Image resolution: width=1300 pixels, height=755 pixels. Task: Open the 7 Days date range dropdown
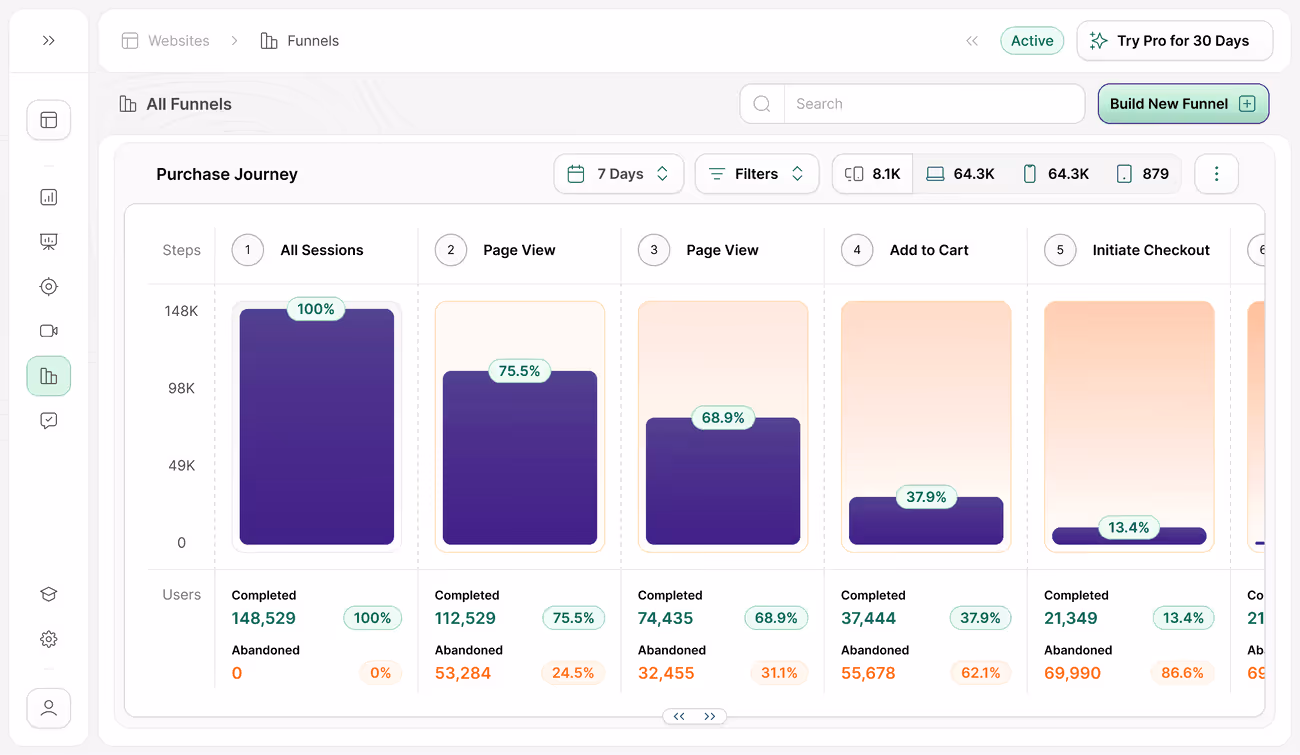click(618, 173)
